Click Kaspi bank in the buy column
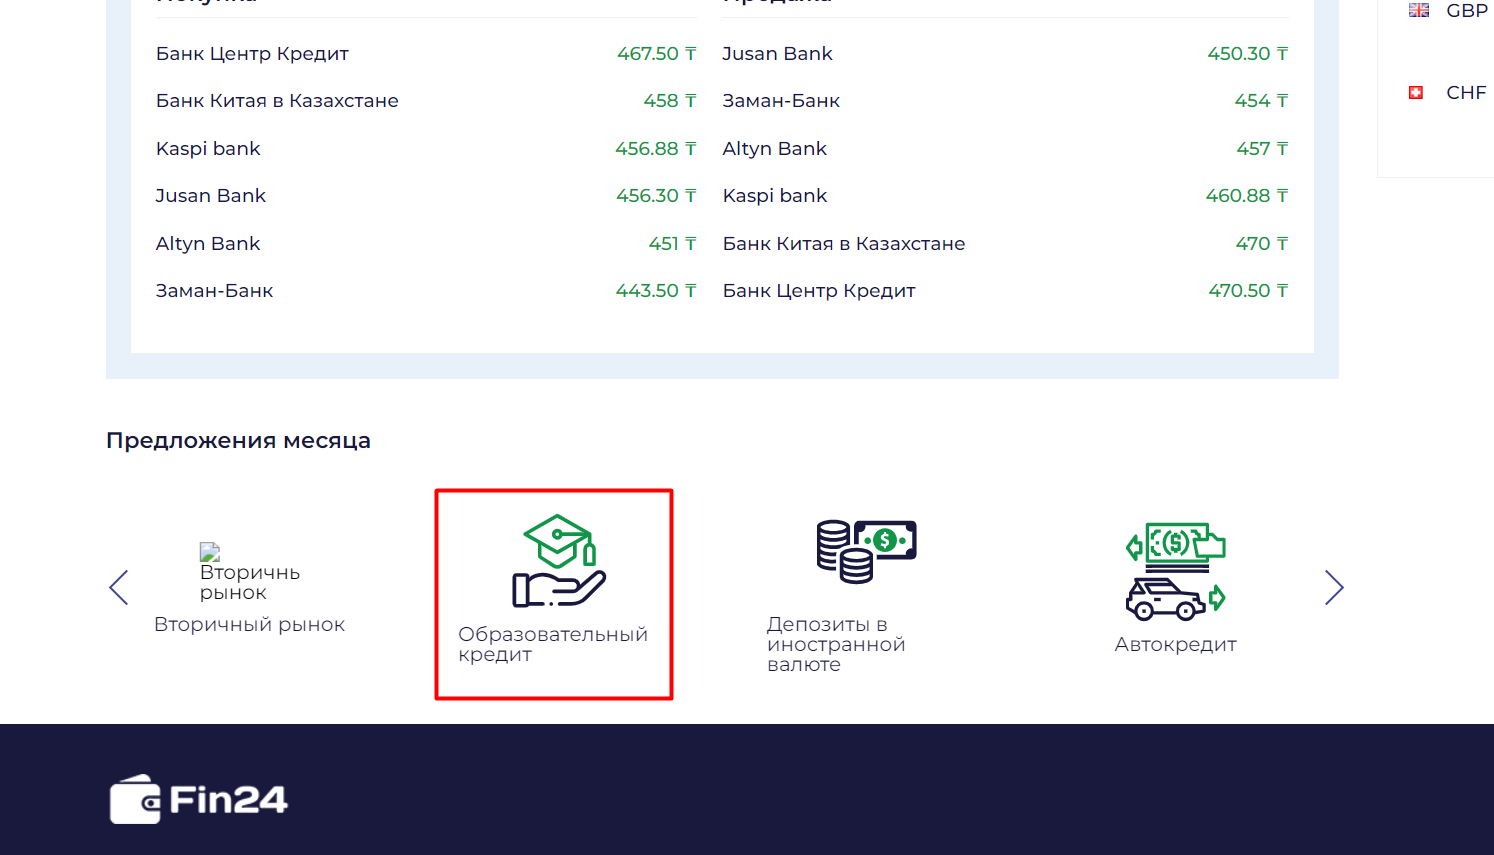This screenshot has height=855, width=1494. click(208, 149)
